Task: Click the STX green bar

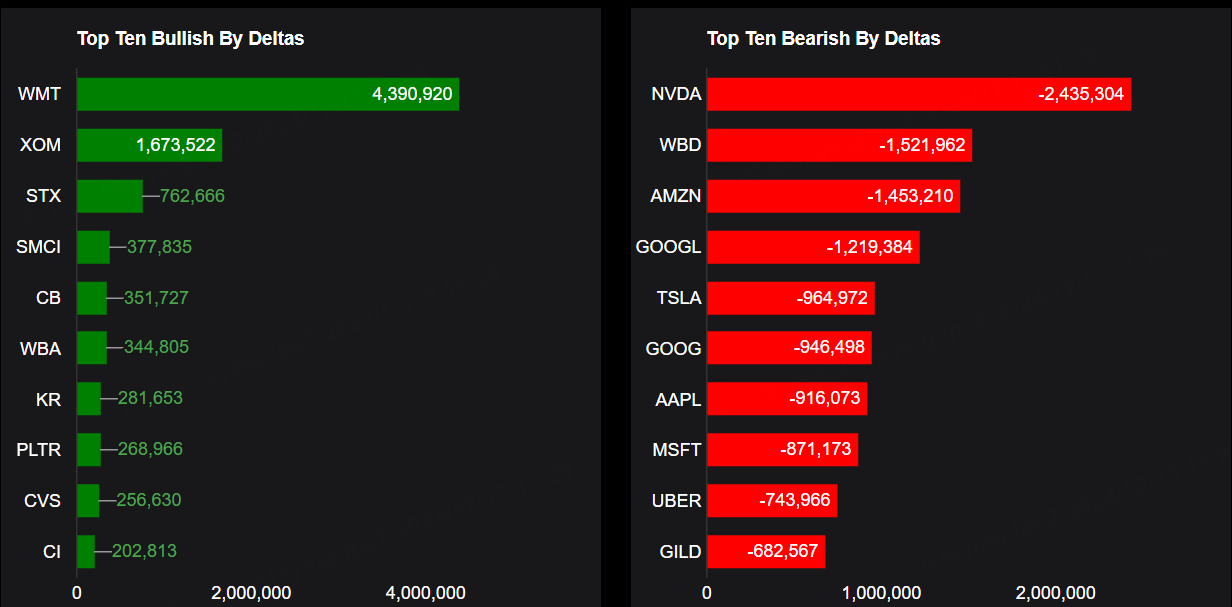Action: click(110, 196)
